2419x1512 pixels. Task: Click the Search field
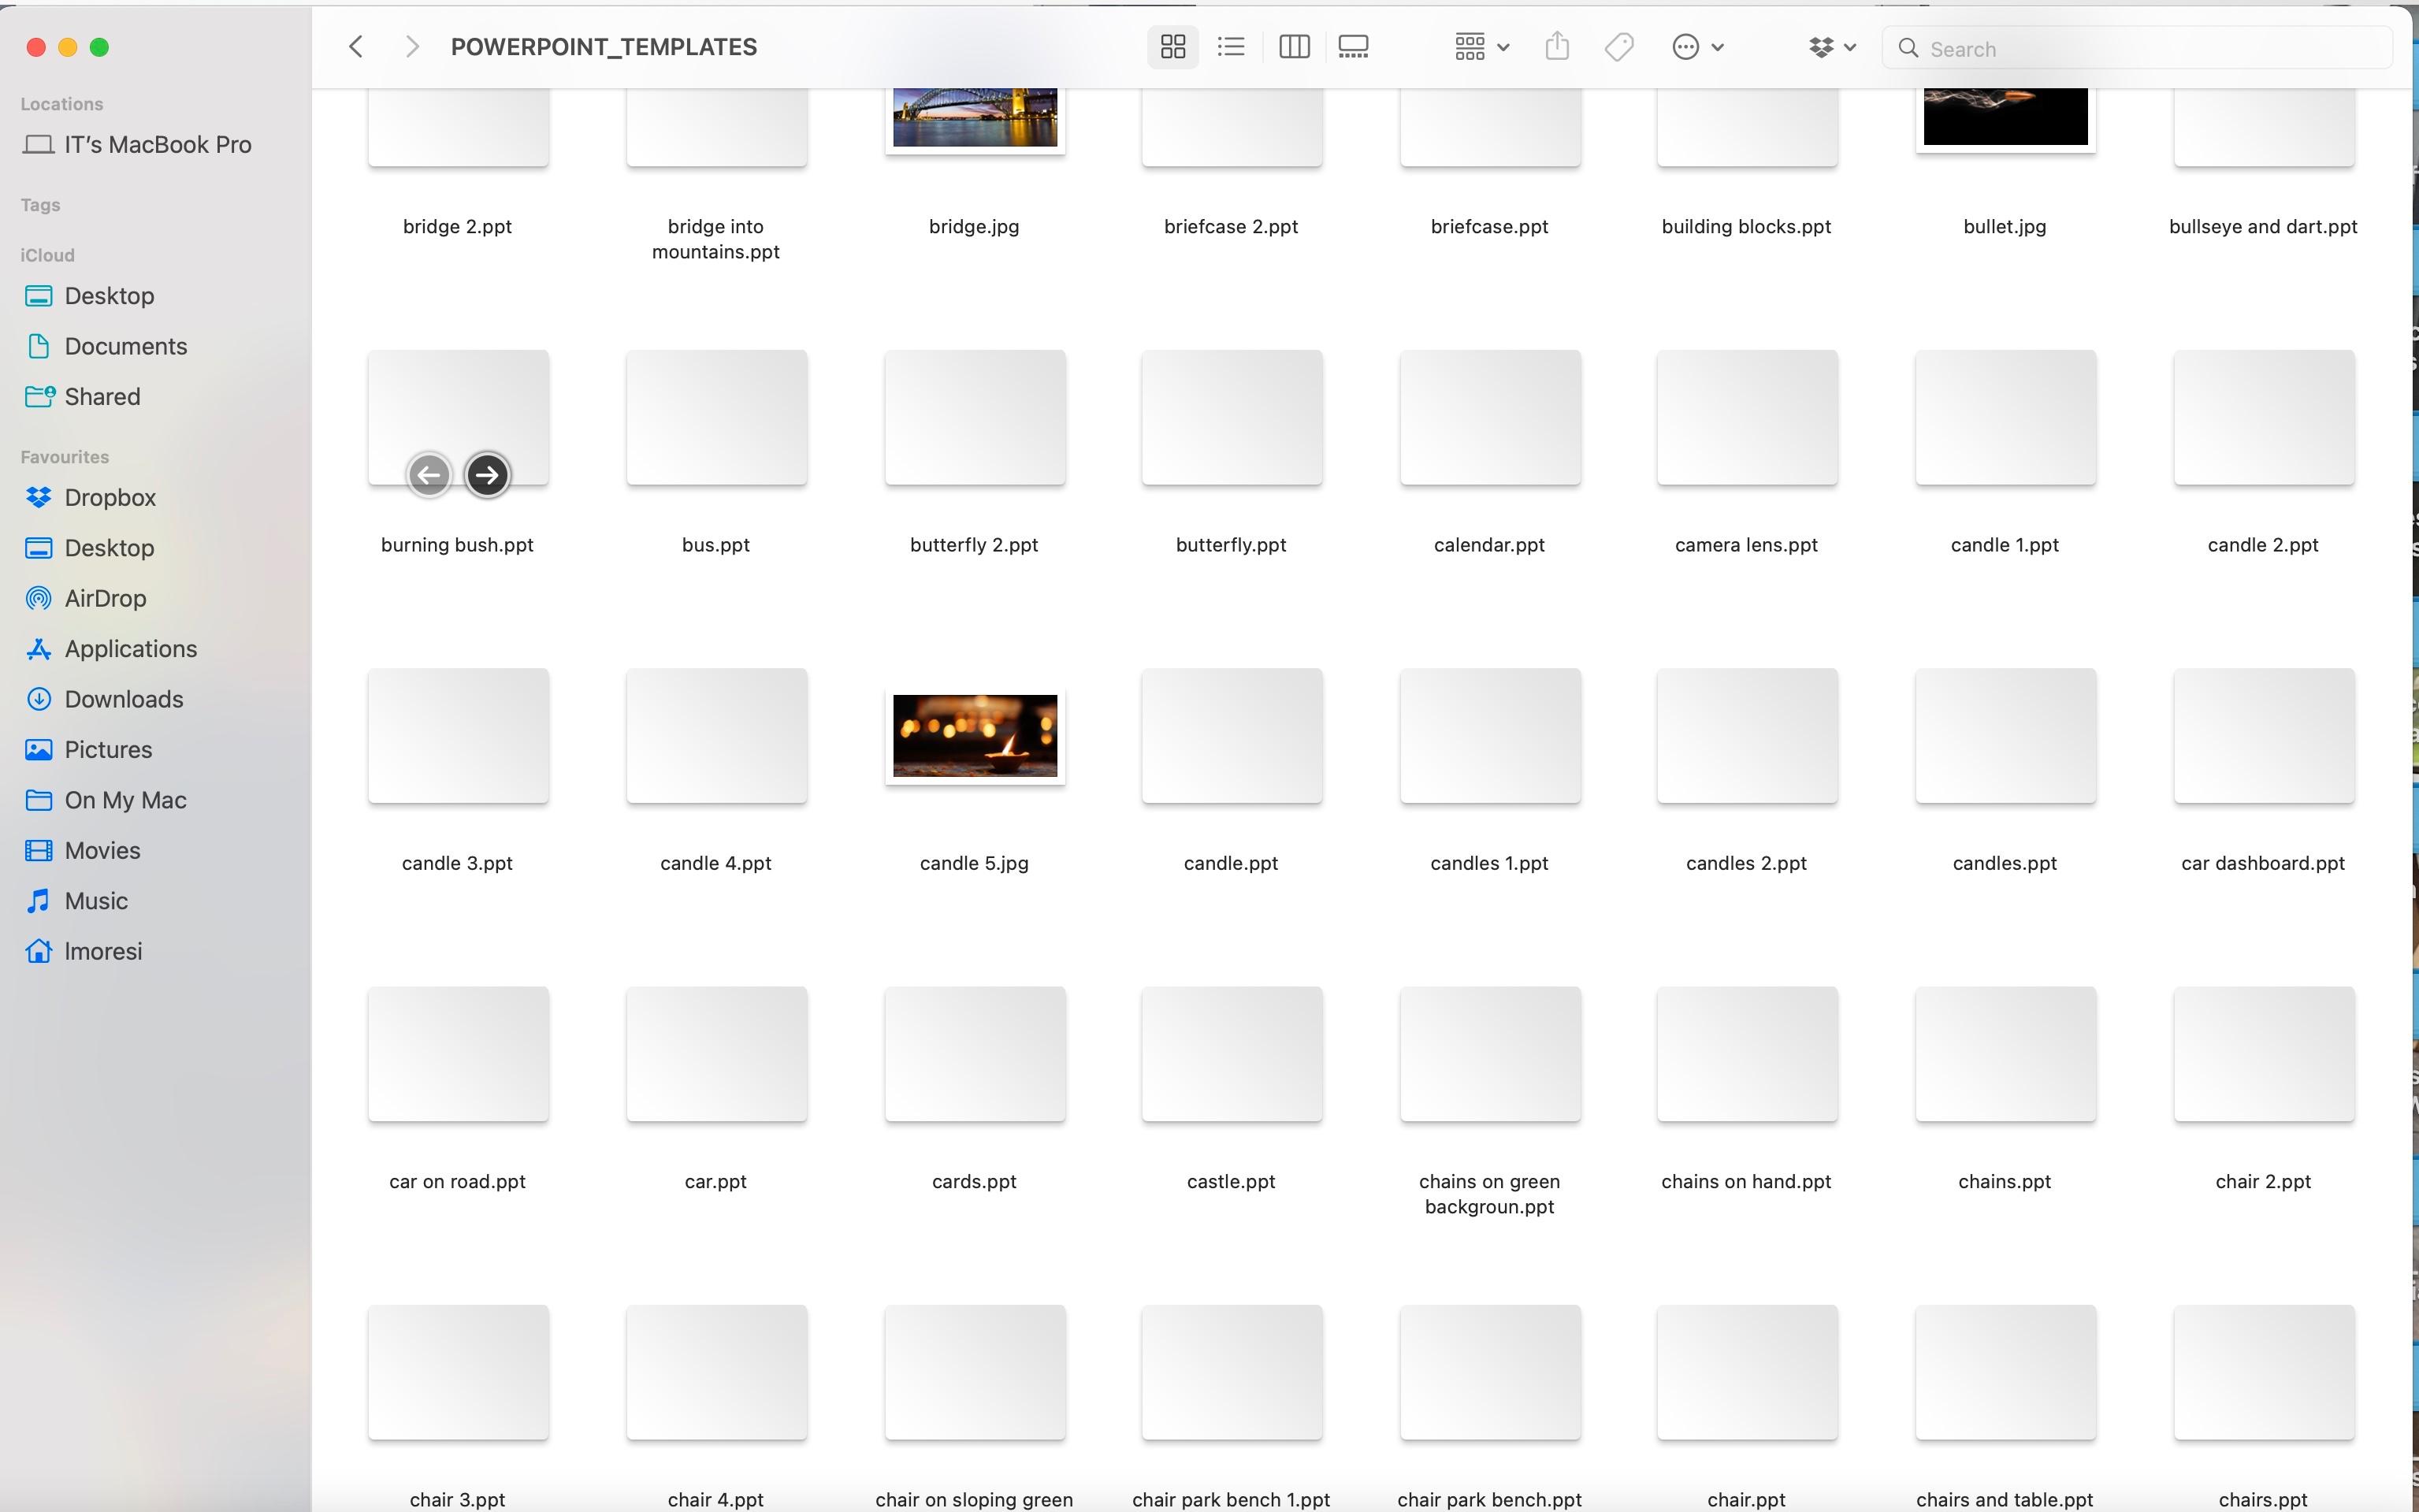pyautogui.click(x=2150, y=49)
